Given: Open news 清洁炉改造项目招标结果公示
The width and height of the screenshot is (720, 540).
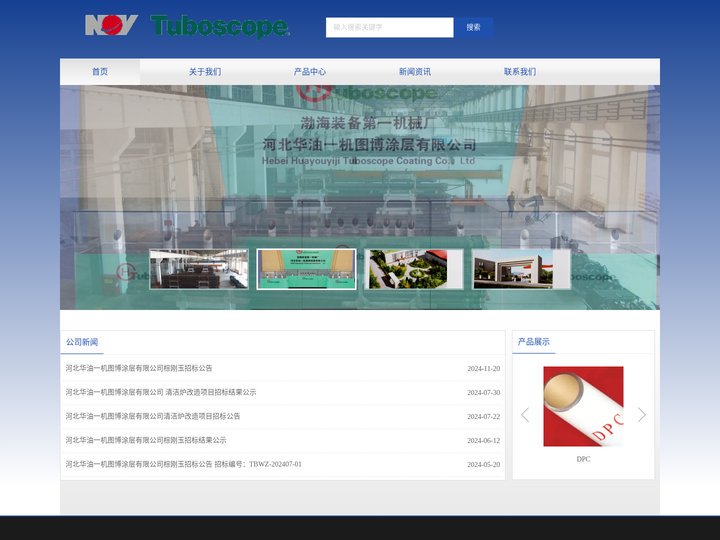Looking at the screenshot, I should click(161, 392).
